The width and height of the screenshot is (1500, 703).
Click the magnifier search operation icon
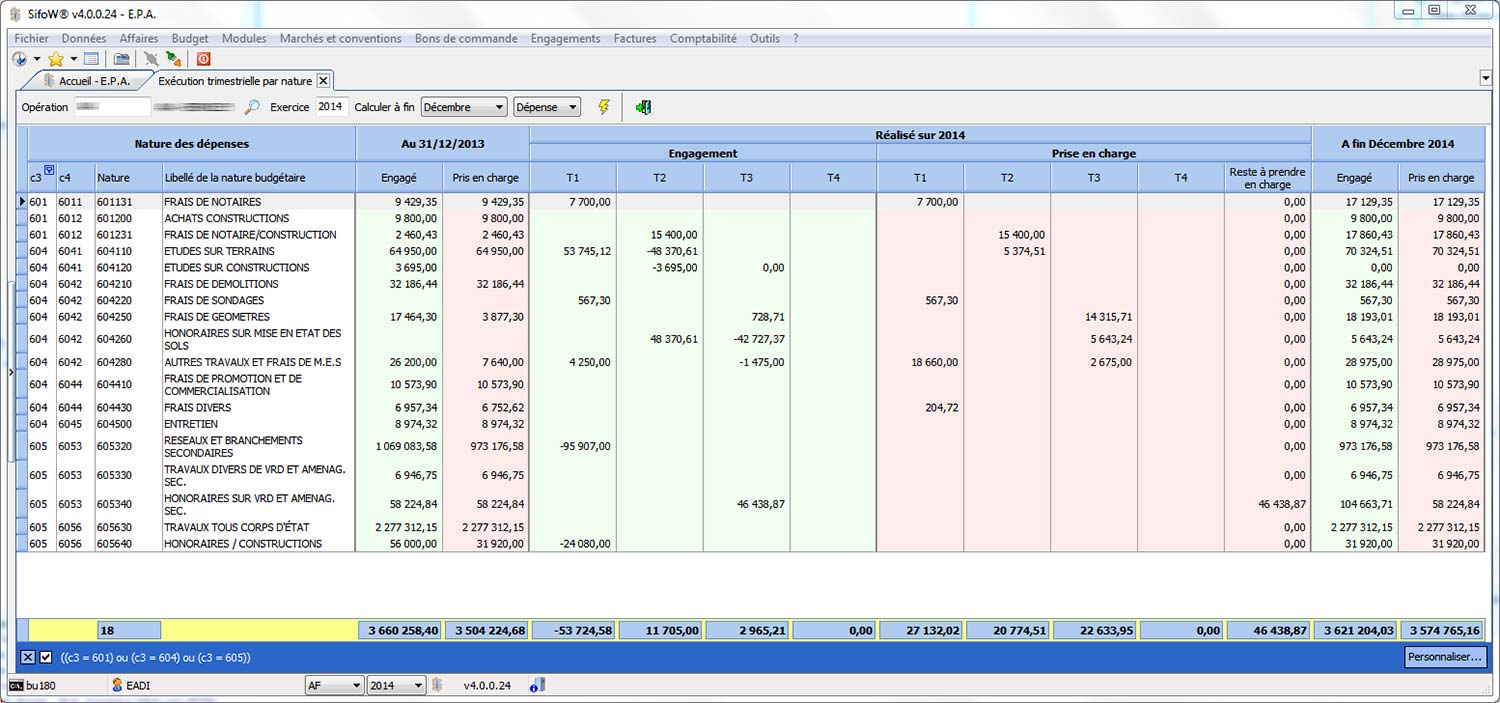click(252, 107)
